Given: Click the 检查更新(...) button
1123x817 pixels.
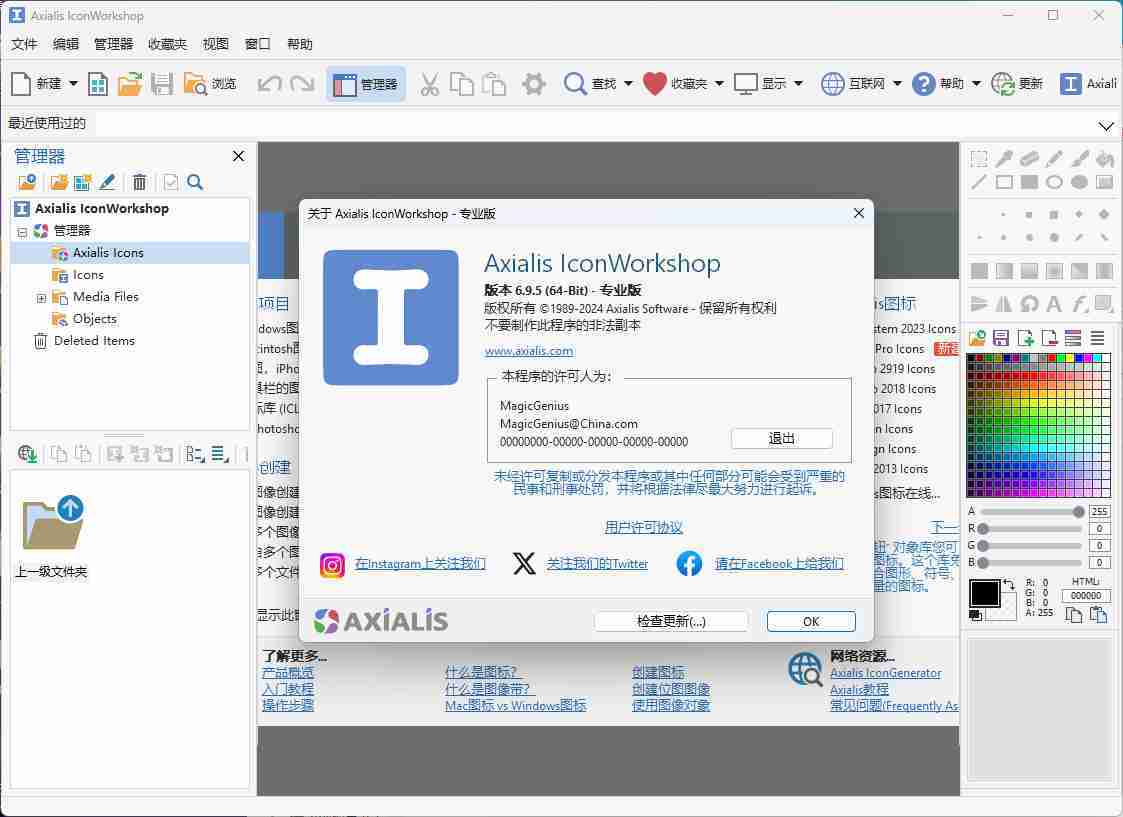Looking at the screenshot, I should (x=671, y=621).
